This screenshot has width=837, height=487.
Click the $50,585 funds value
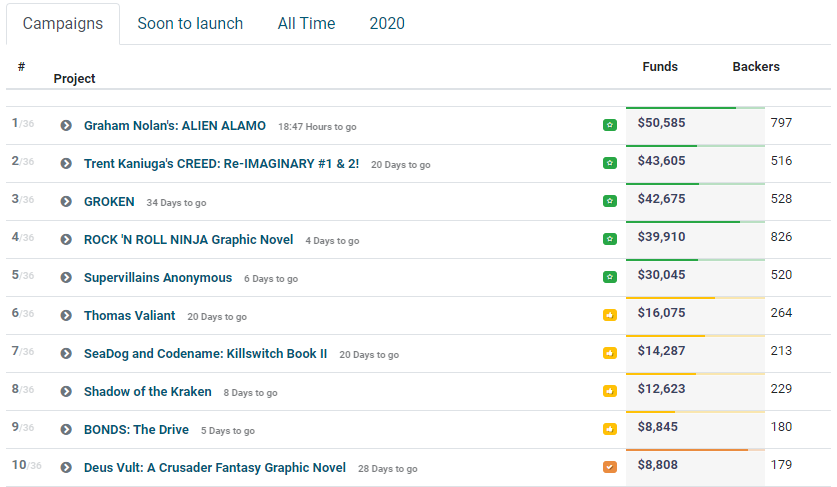(661, 123)
